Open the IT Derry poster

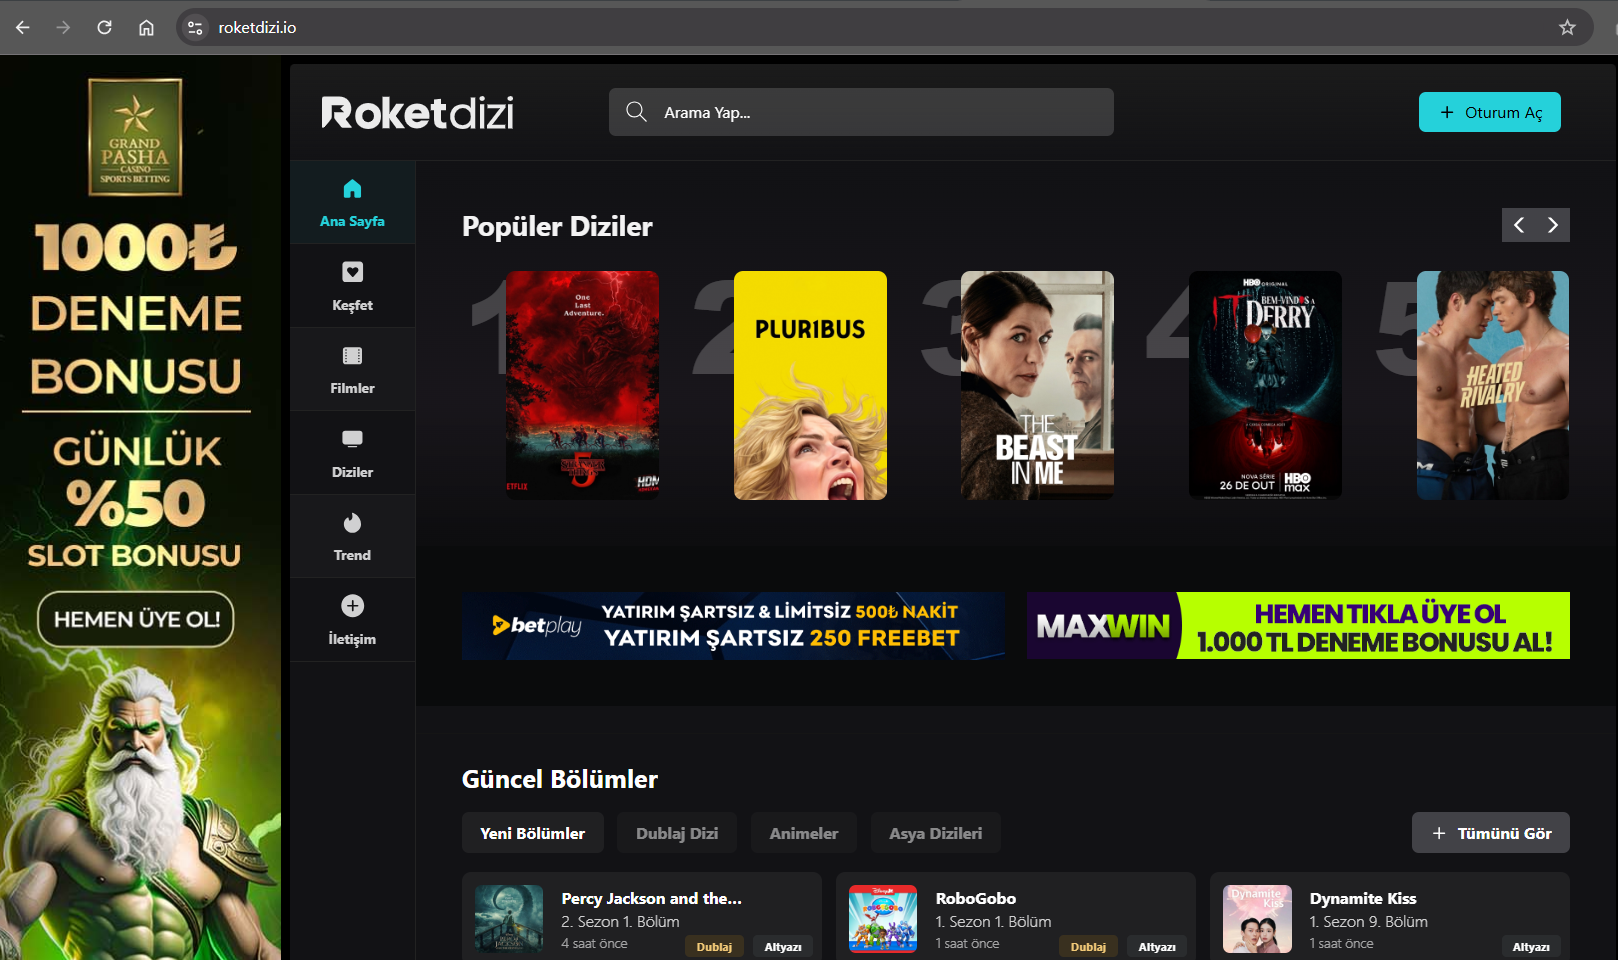coord(1265,385)
